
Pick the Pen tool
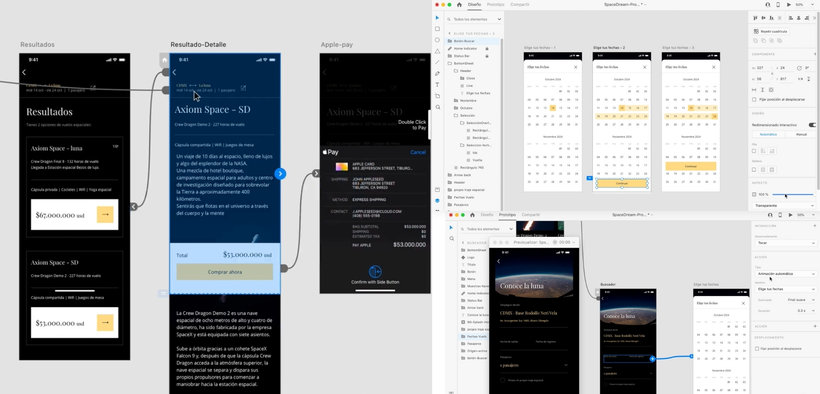click(437, 73)
